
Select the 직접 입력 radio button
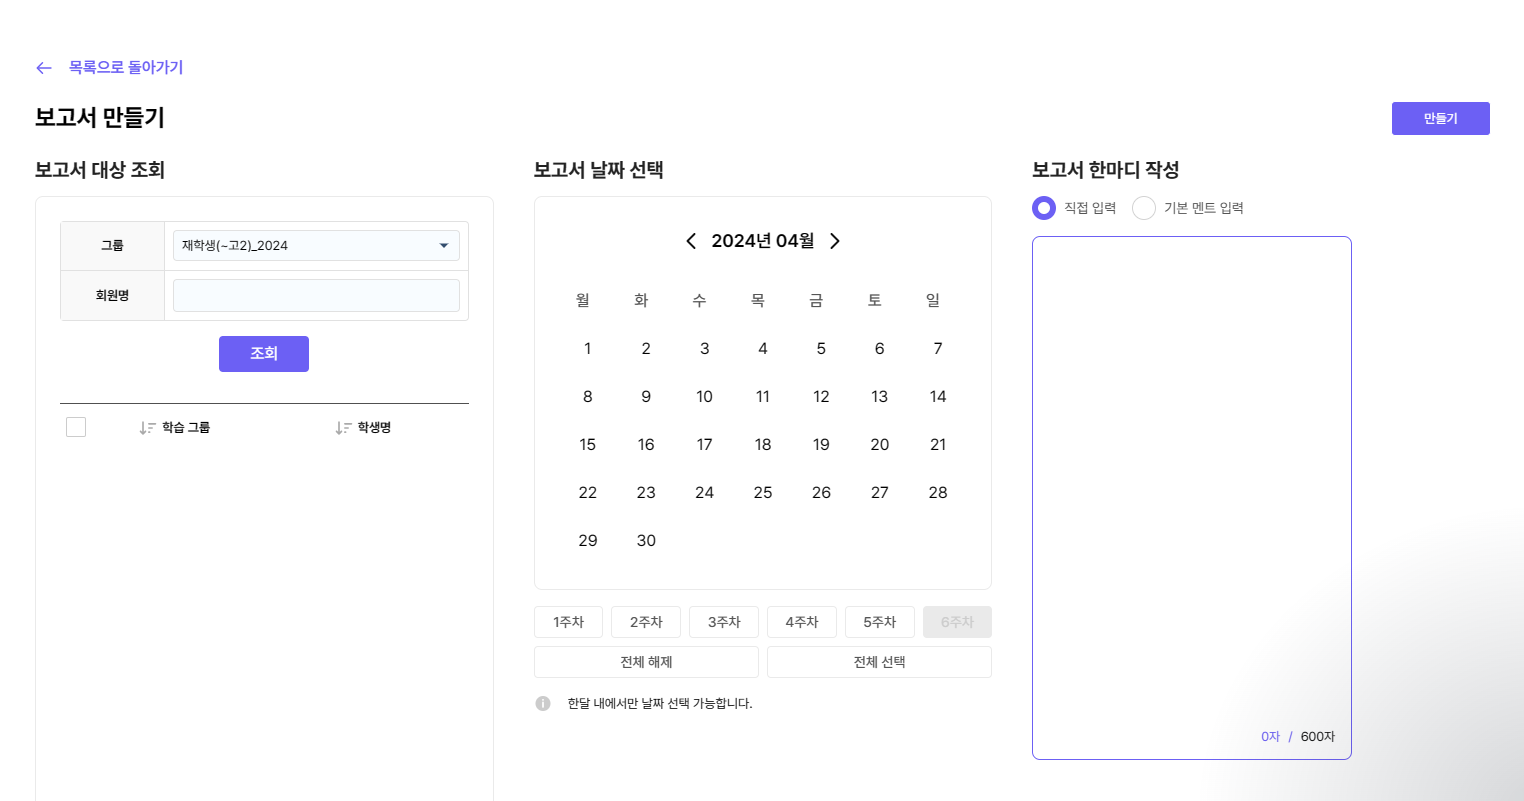(x=1044, y=208)
